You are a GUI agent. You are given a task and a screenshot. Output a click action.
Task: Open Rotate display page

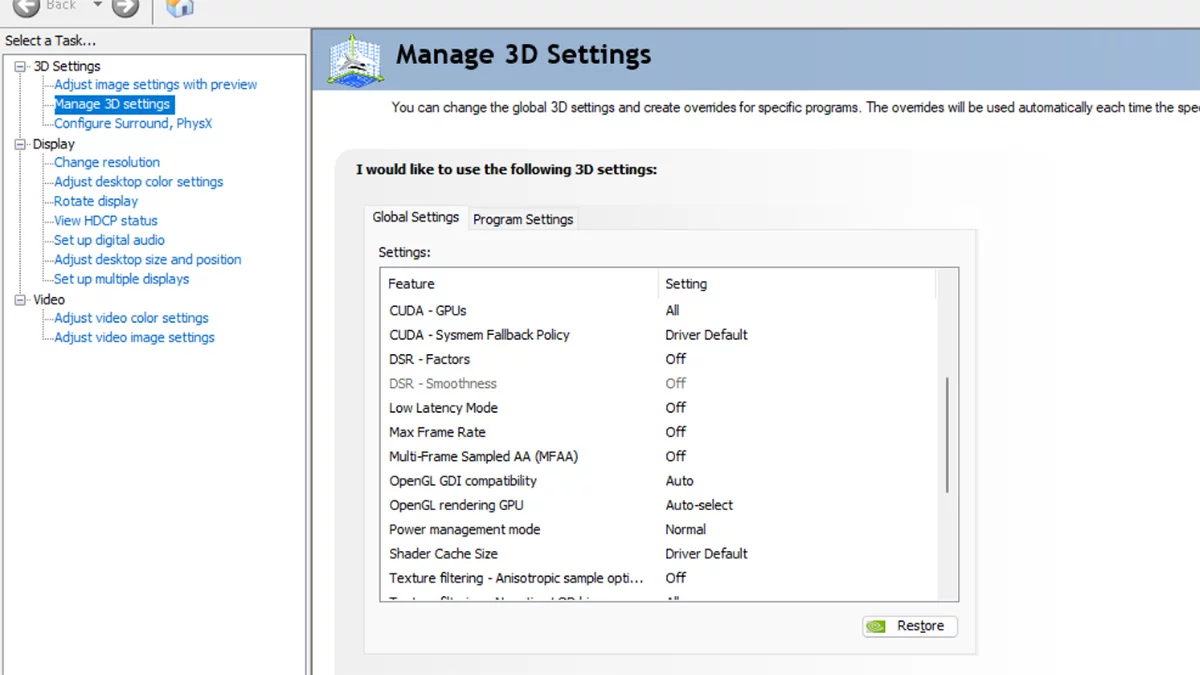[96, 201]
